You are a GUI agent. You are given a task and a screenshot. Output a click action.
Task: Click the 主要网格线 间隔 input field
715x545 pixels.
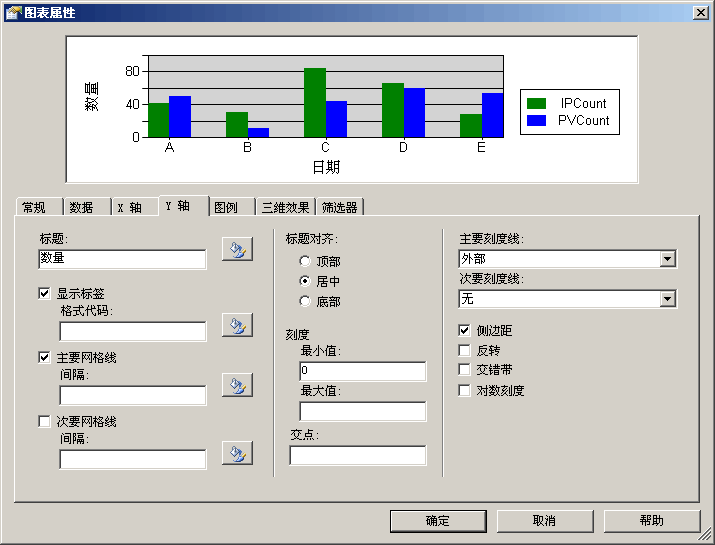tap(133, 395)
